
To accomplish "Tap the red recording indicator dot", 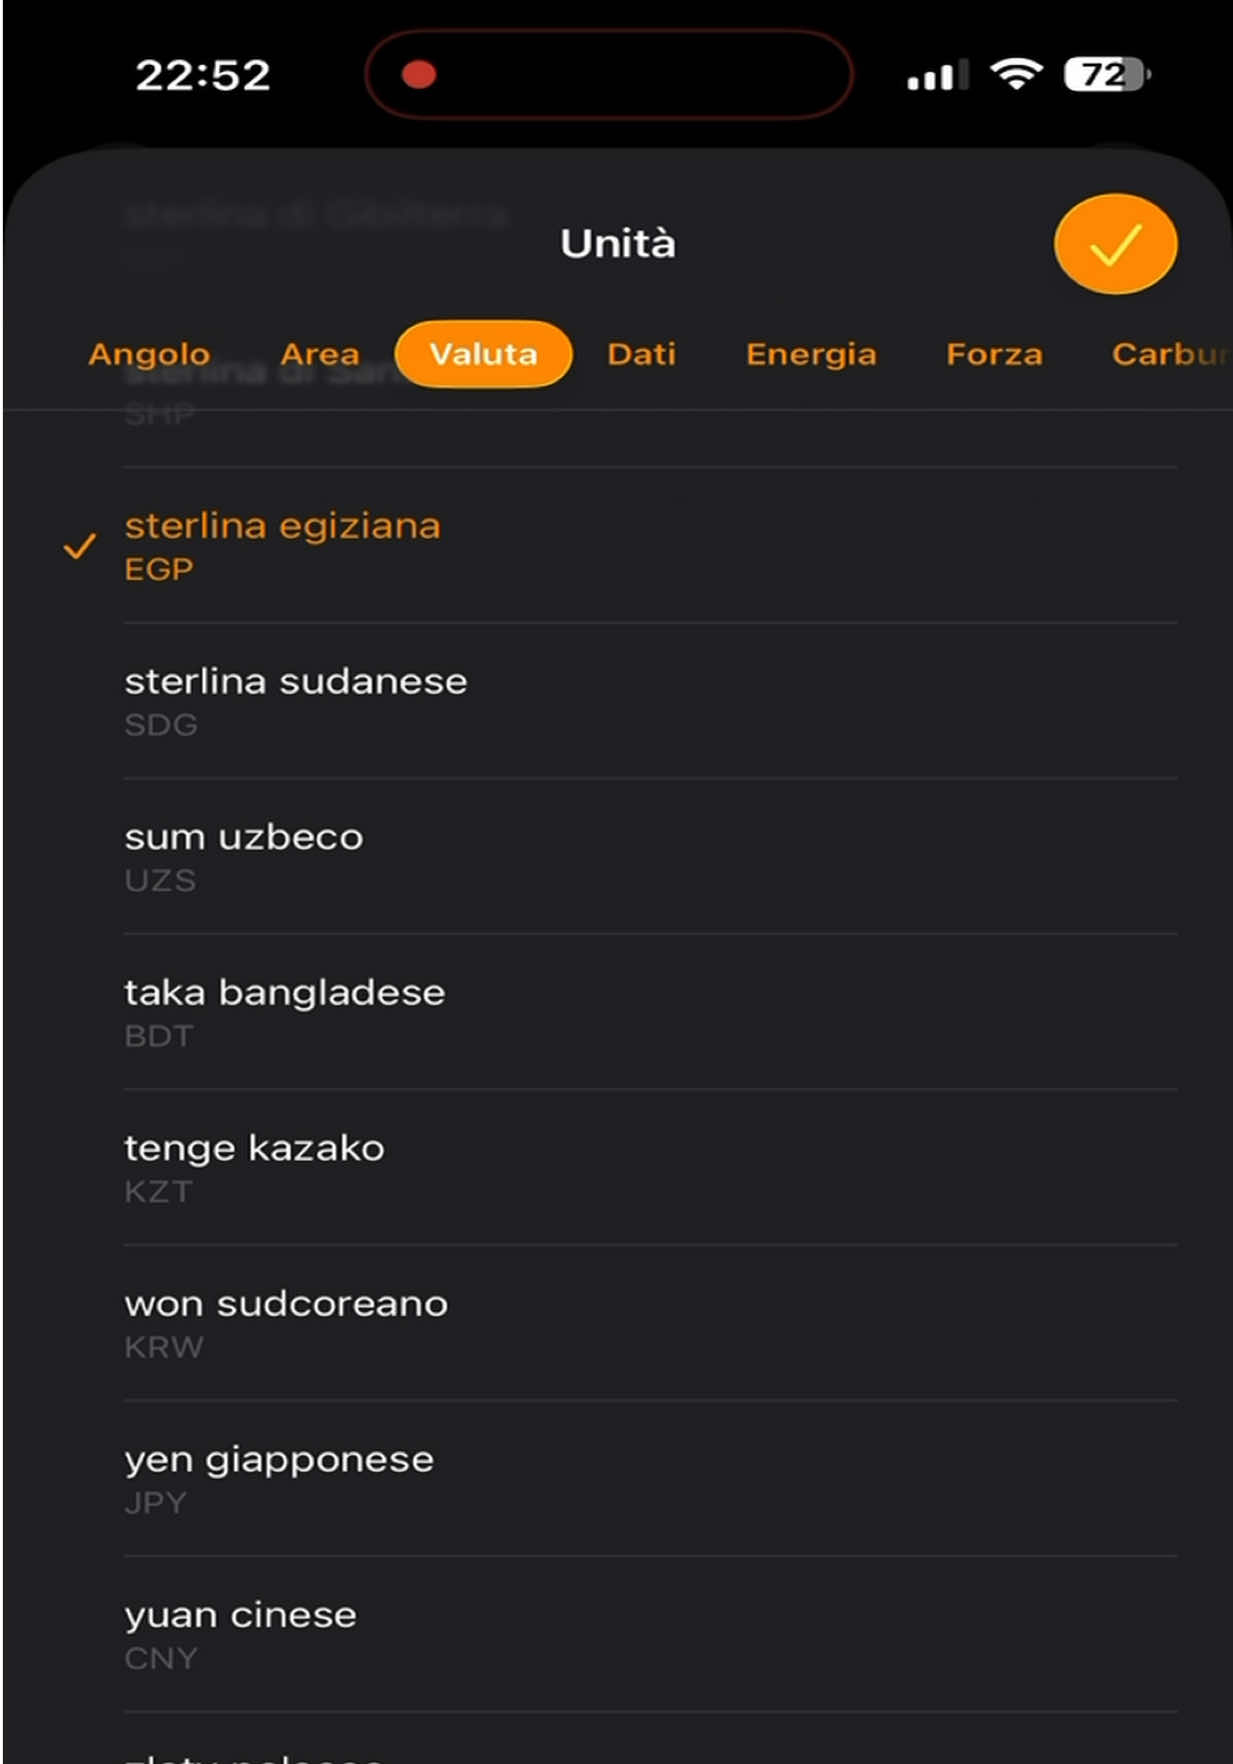I will point(418,75).
